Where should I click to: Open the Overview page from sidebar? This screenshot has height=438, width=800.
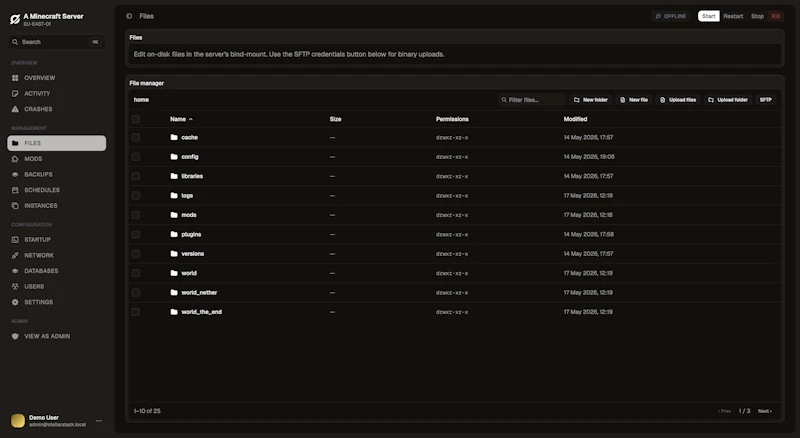coord(57,78)
